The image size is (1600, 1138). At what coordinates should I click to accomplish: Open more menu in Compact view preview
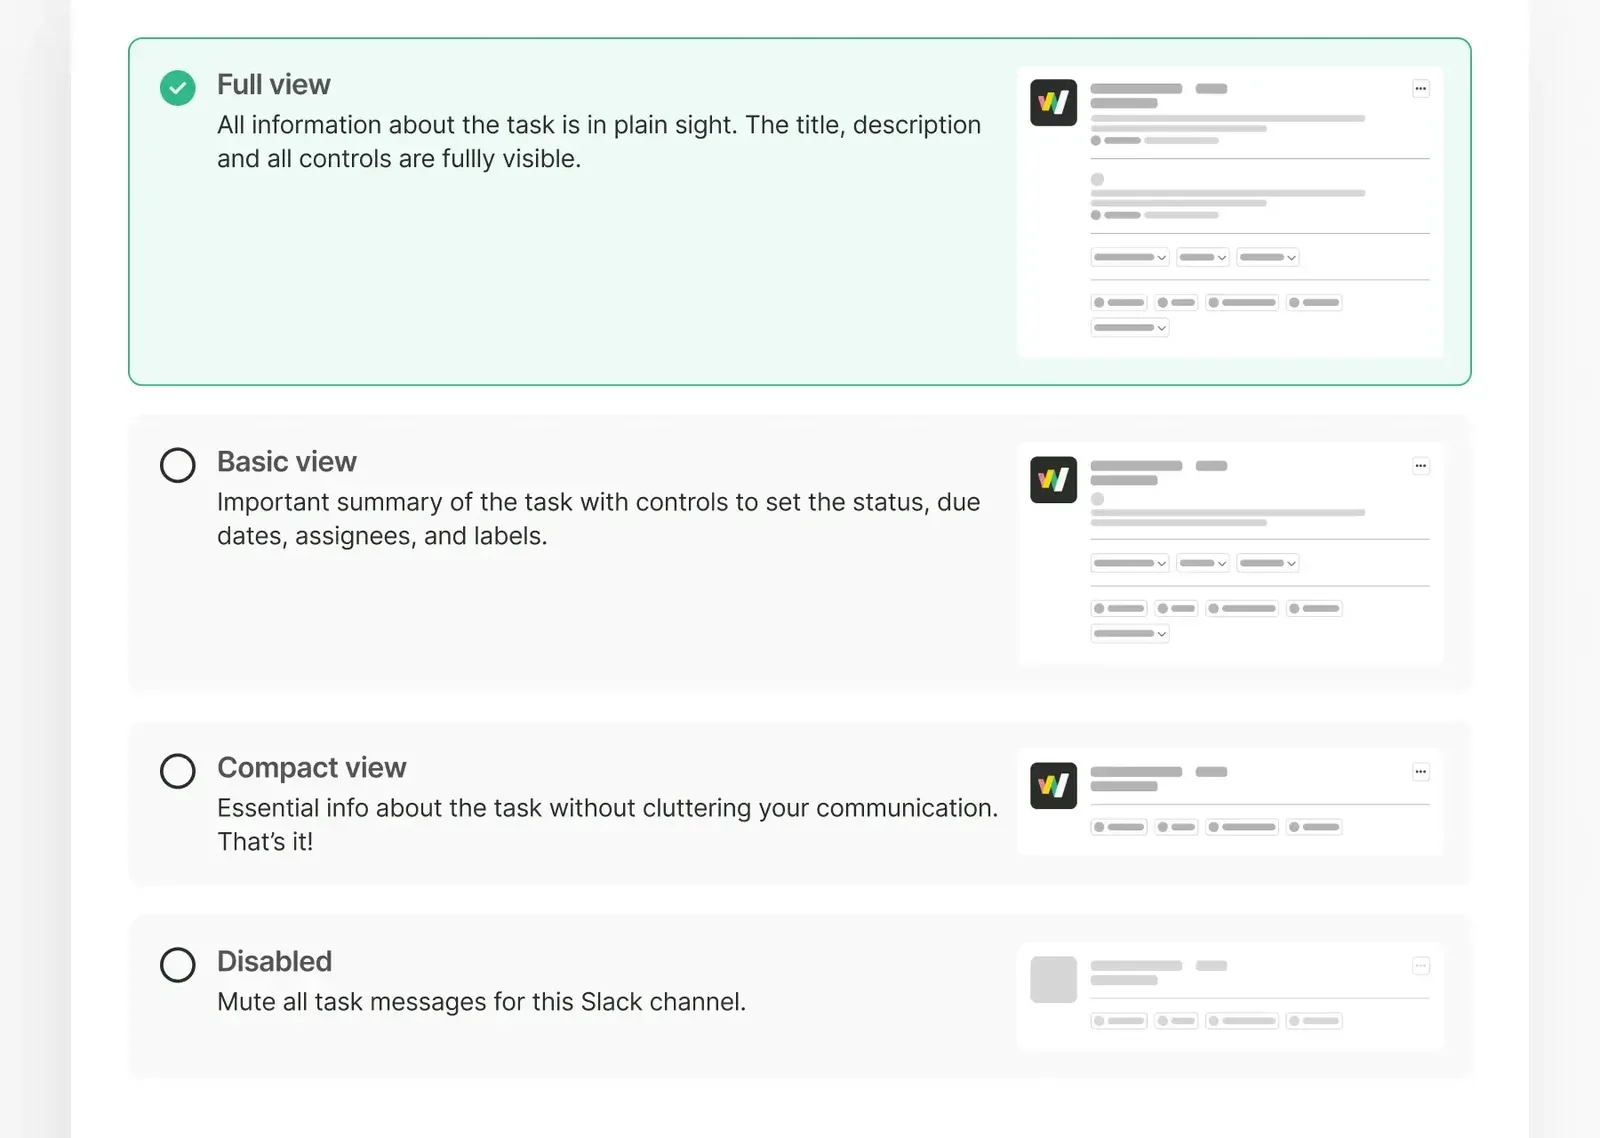click(x=1420, y=772)
